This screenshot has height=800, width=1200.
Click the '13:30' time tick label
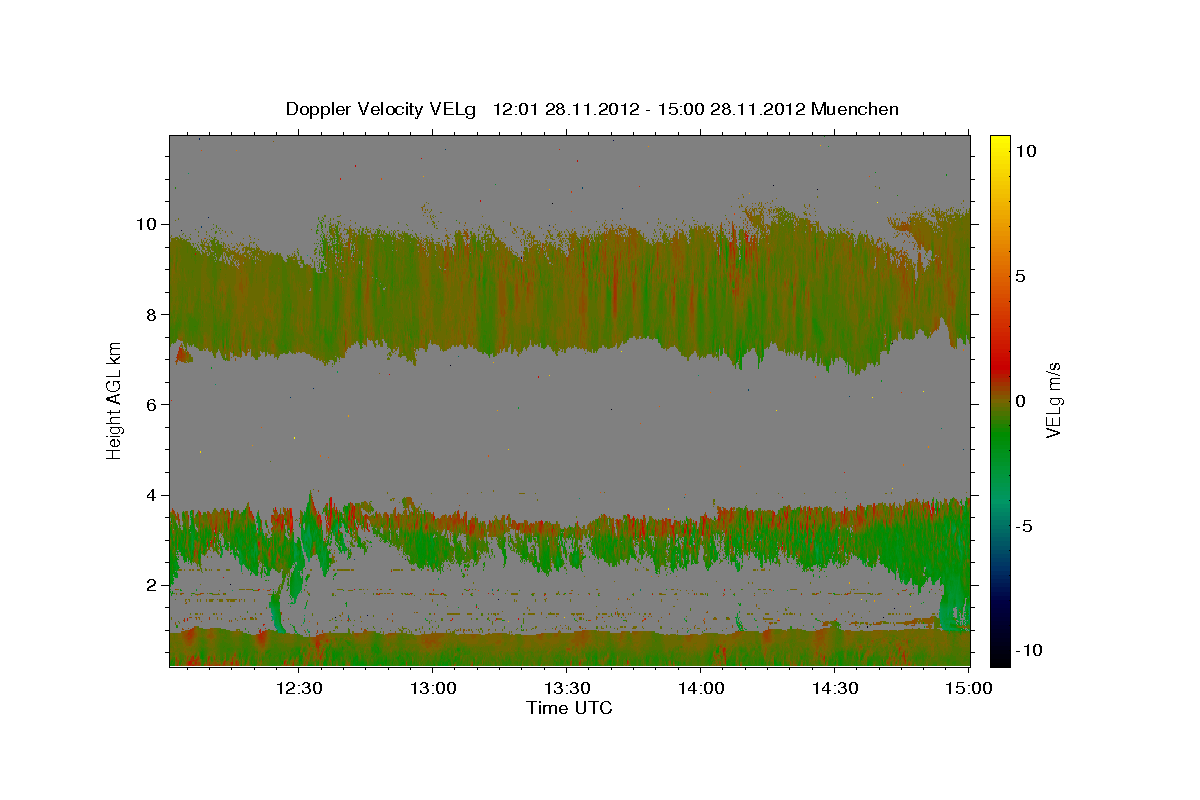[566, 688]
